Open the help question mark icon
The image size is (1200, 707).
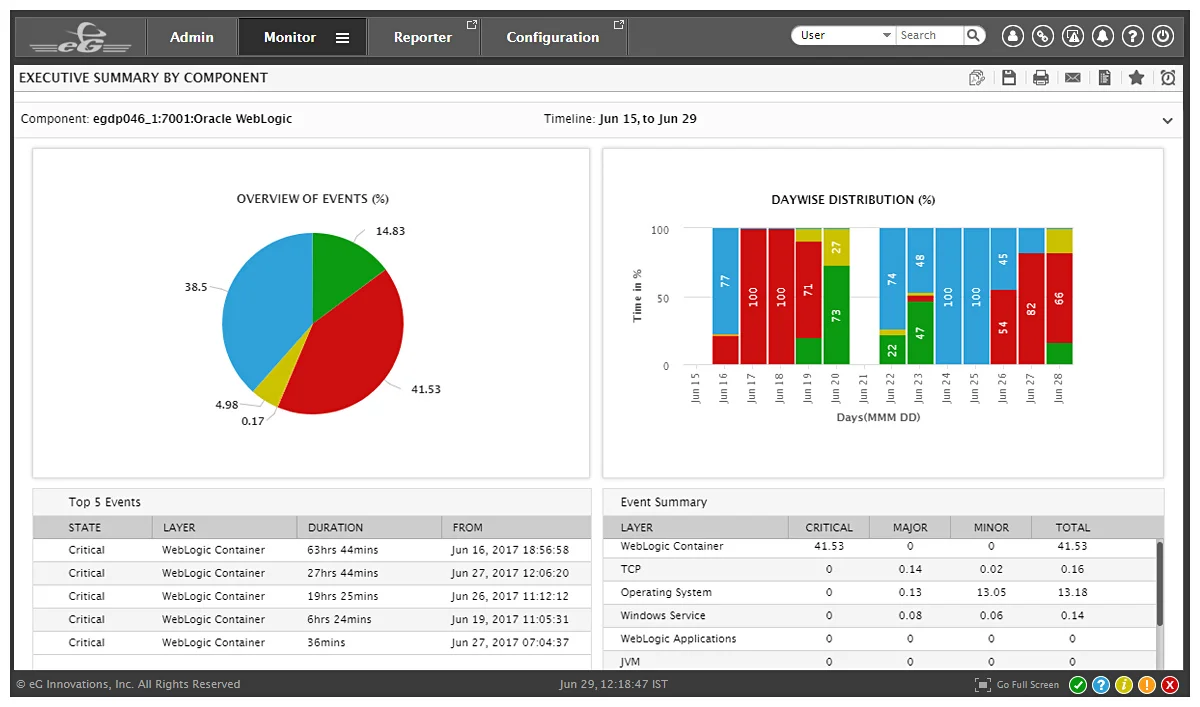[x=1133, y=36]
